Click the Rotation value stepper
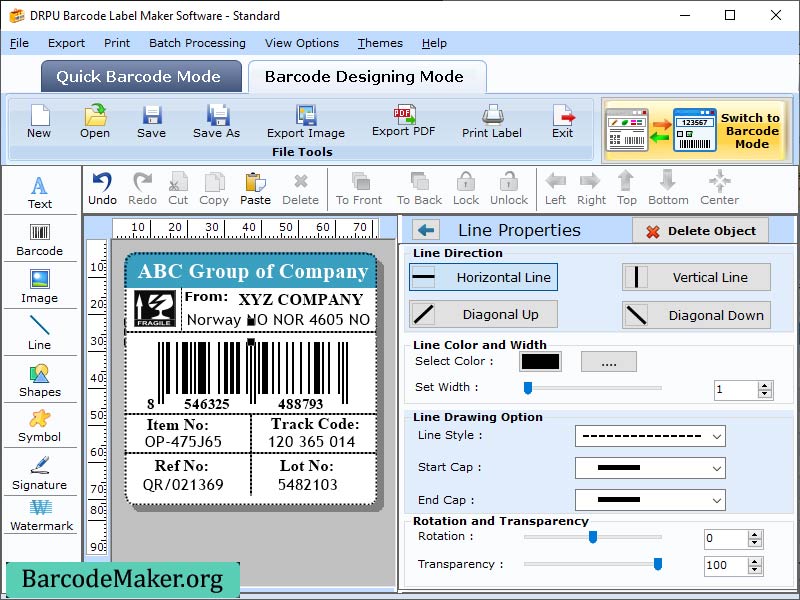Screen dimensions: 800x600 pyautogui.click(x=765, y=538)
